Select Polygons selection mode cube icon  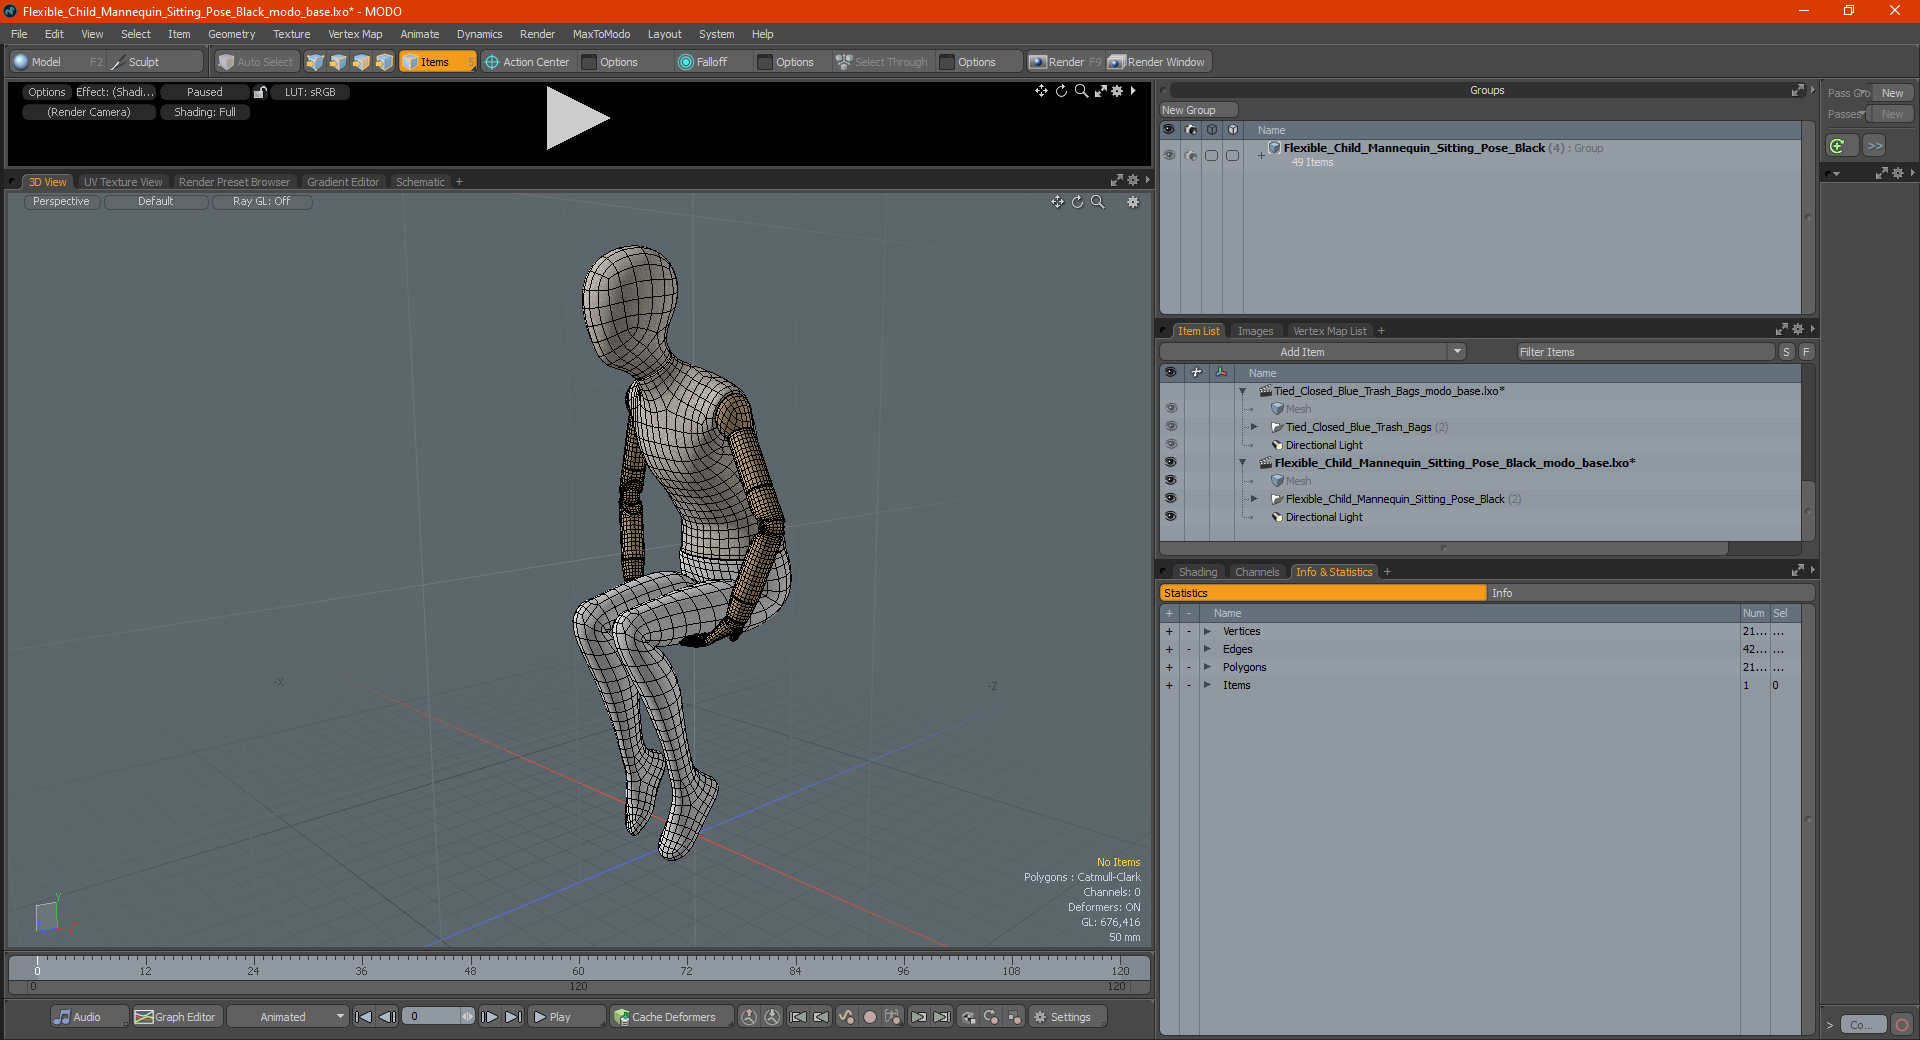coord(361,62)
